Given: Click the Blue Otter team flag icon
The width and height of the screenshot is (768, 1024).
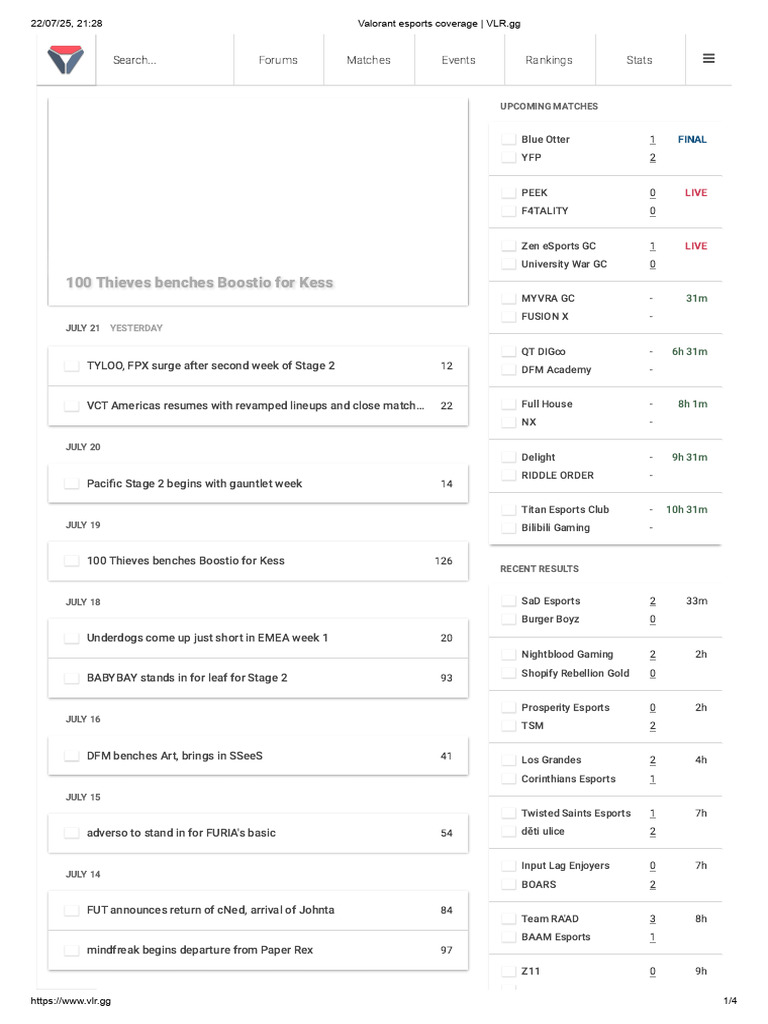Looking at the screenshot, I should (x=509, y=140).
